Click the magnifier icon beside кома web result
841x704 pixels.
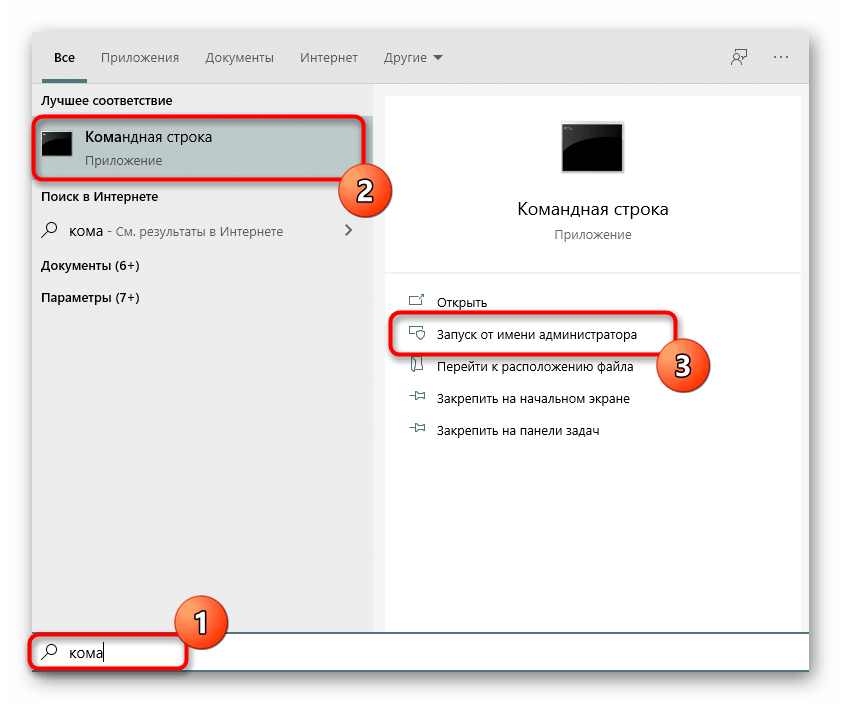50,231
